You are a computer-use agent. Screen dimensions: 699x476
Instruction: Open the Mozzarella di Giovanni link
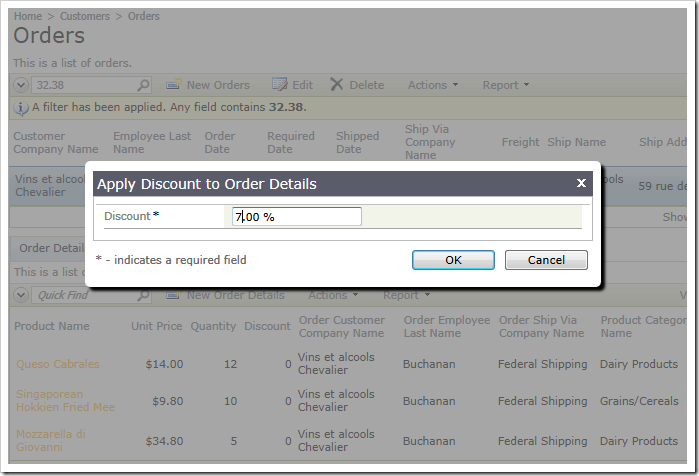(51, 440)
